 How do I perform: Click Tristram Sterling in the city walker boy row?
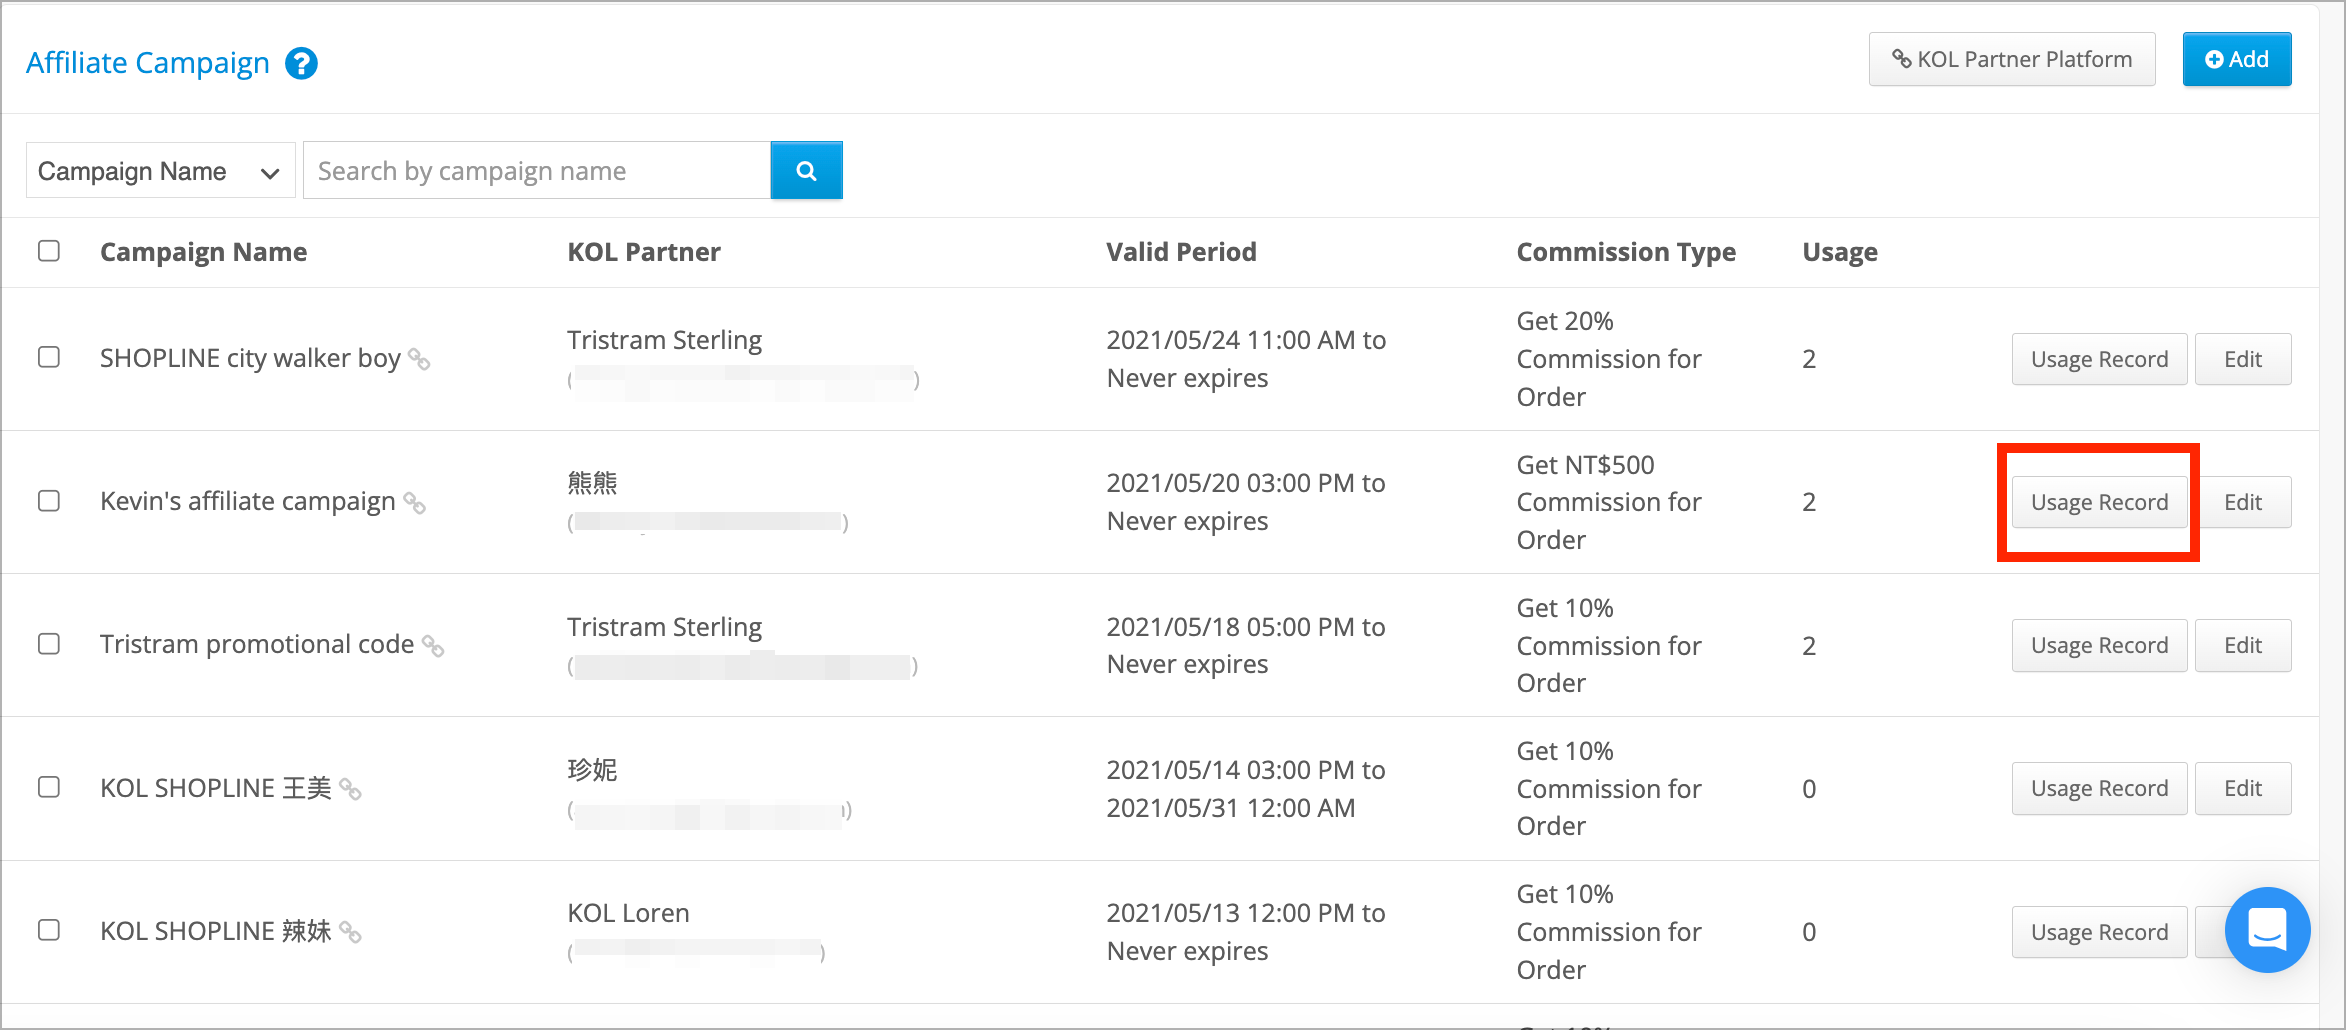pos(664,340)
